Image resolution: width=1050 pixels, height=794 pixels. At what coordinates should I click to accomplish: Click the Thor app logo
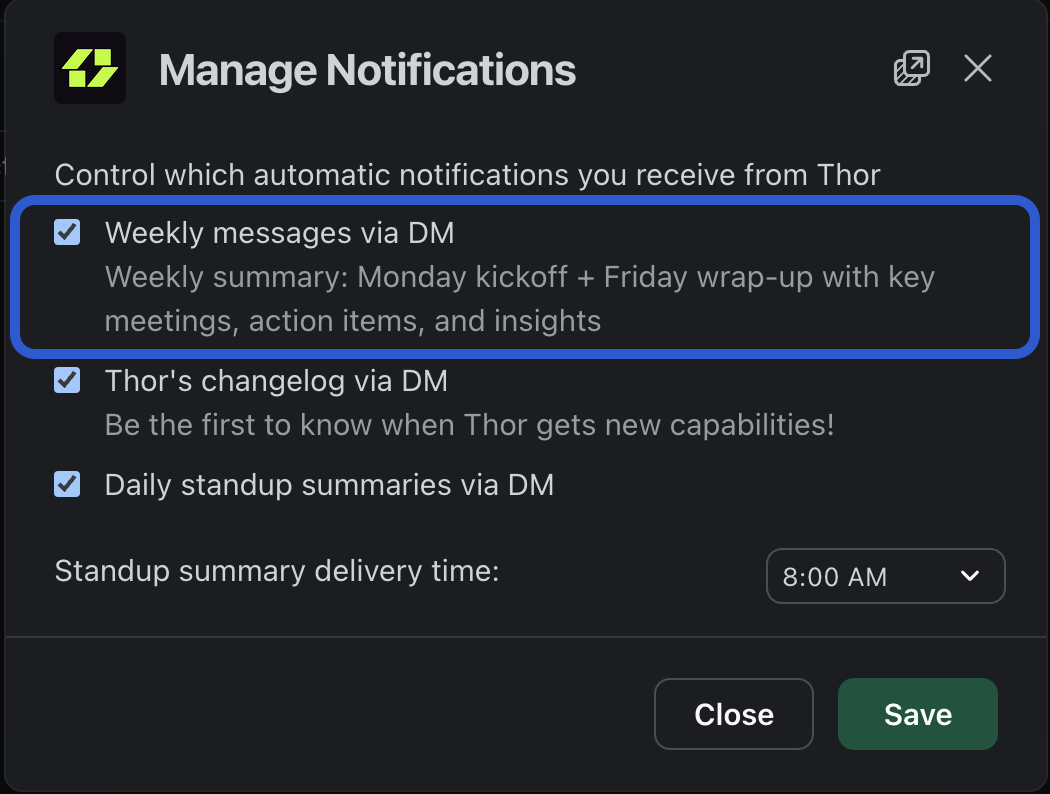coord(90,68)
